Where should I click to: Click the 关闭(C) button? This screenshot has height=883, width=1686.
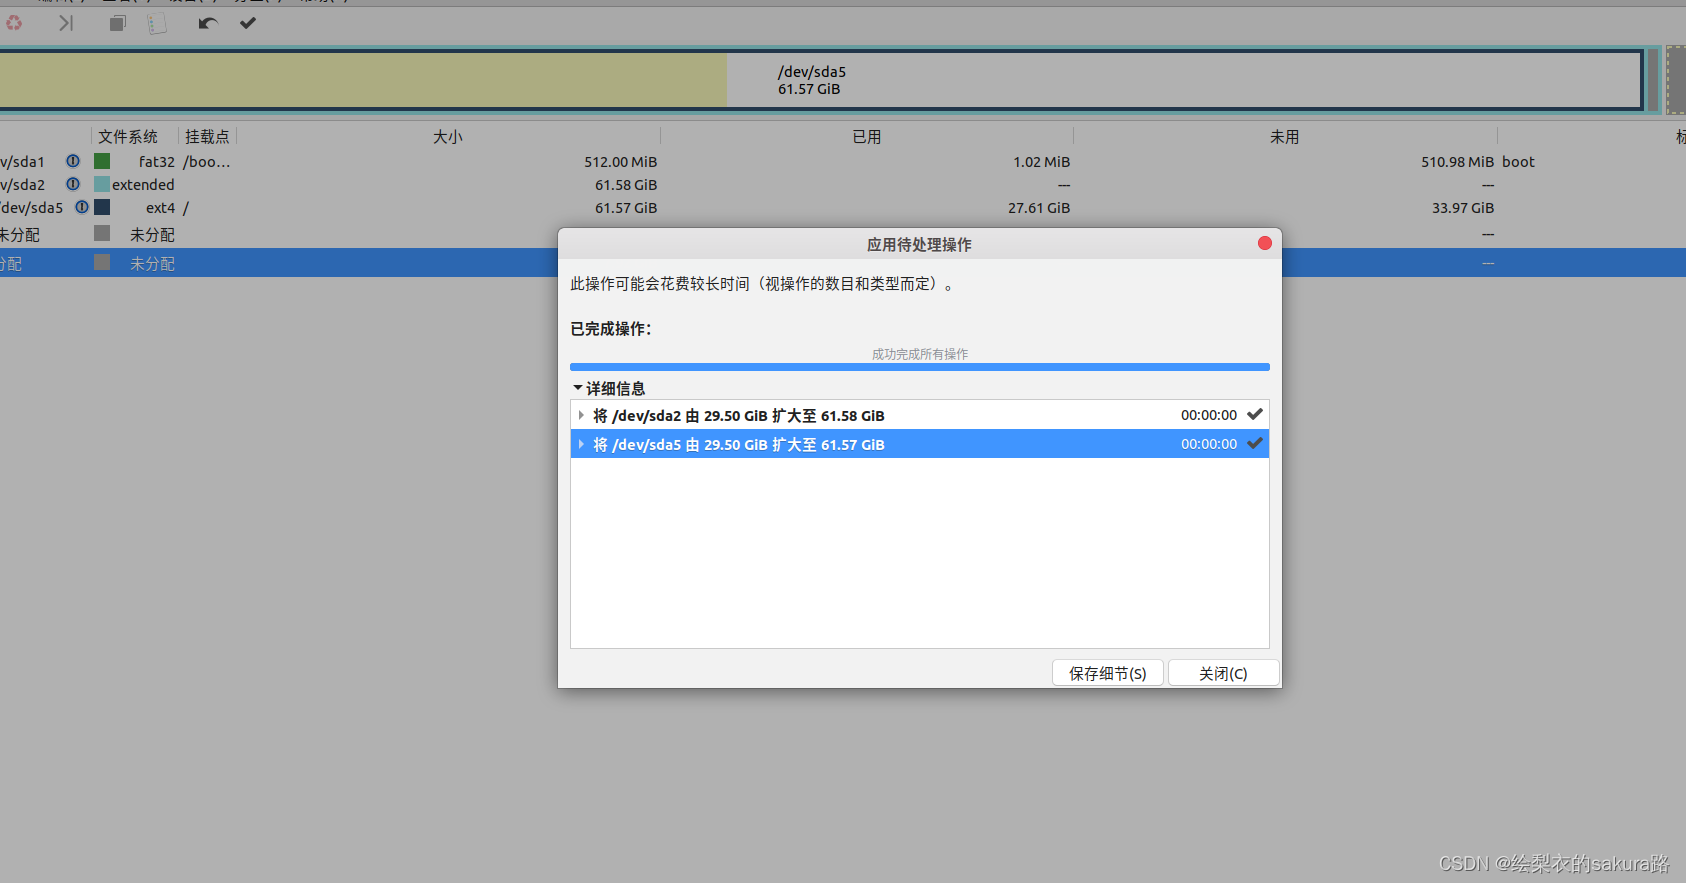(x=1223, y=673)
